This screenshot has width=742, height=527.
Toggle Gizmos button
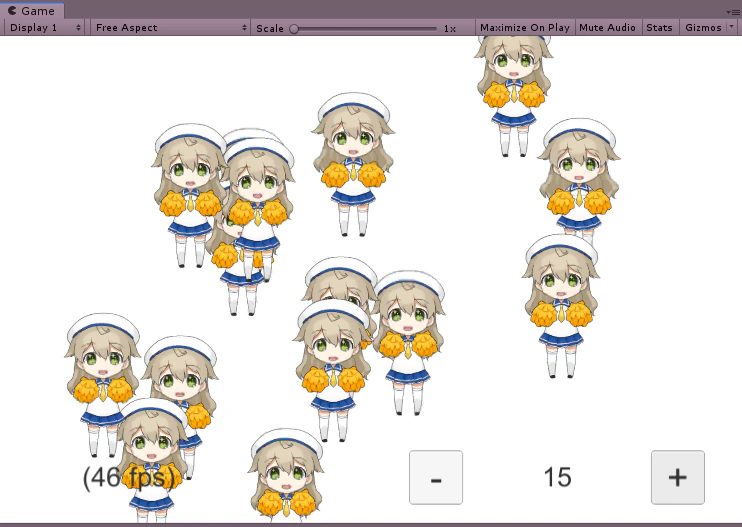tap(703, 27)
